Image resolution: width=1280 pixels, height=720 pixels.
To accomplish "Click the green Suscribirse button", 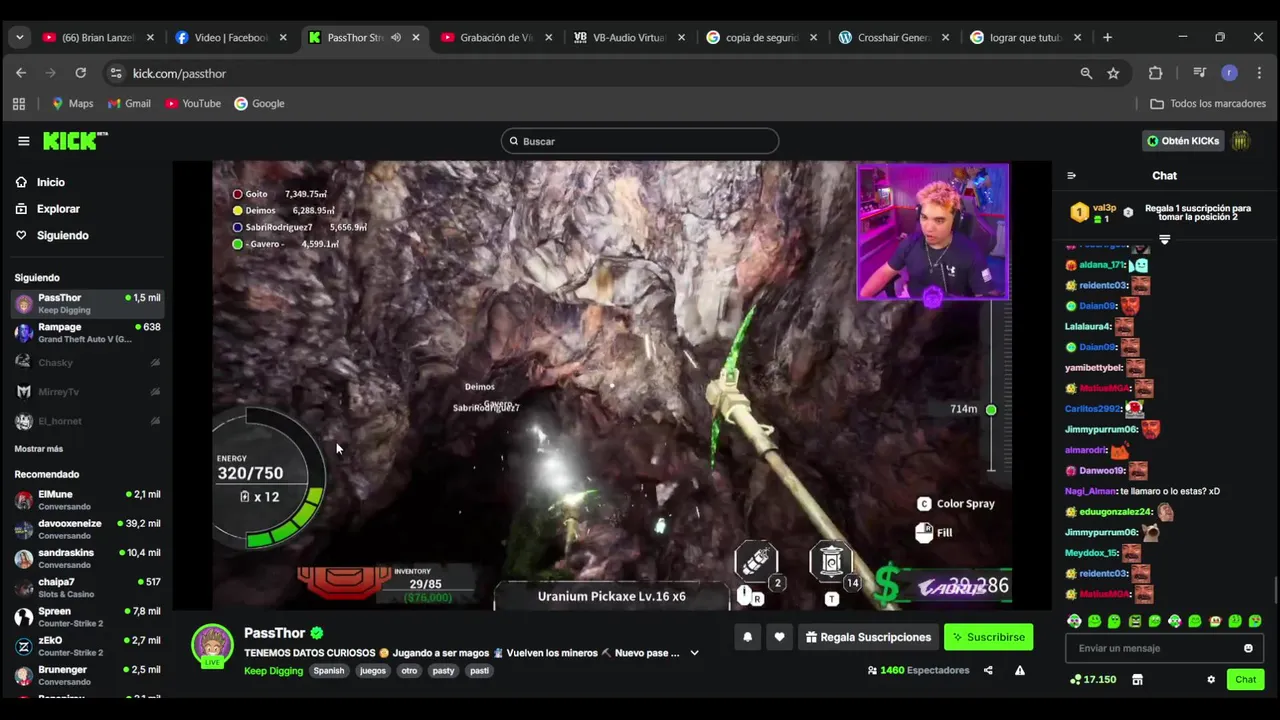I will [988, 637].
